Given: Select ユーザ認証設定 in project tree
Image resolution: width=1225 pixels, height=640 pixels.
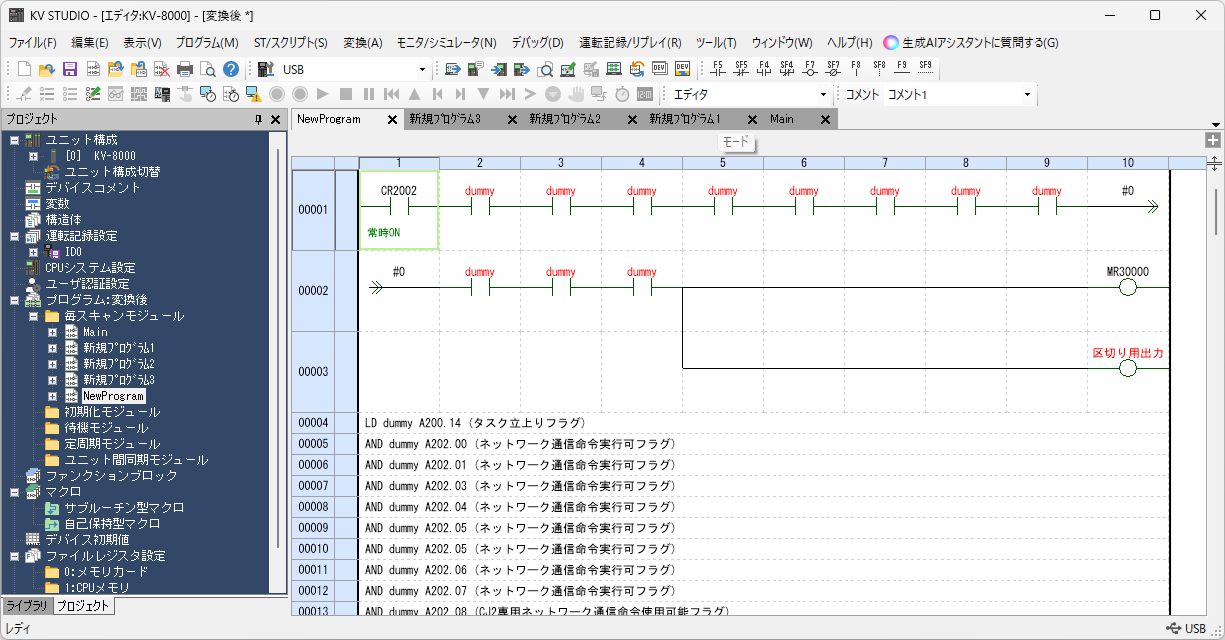Looking at the screenshot, I should pyautogui.click(x=87, y=284).
